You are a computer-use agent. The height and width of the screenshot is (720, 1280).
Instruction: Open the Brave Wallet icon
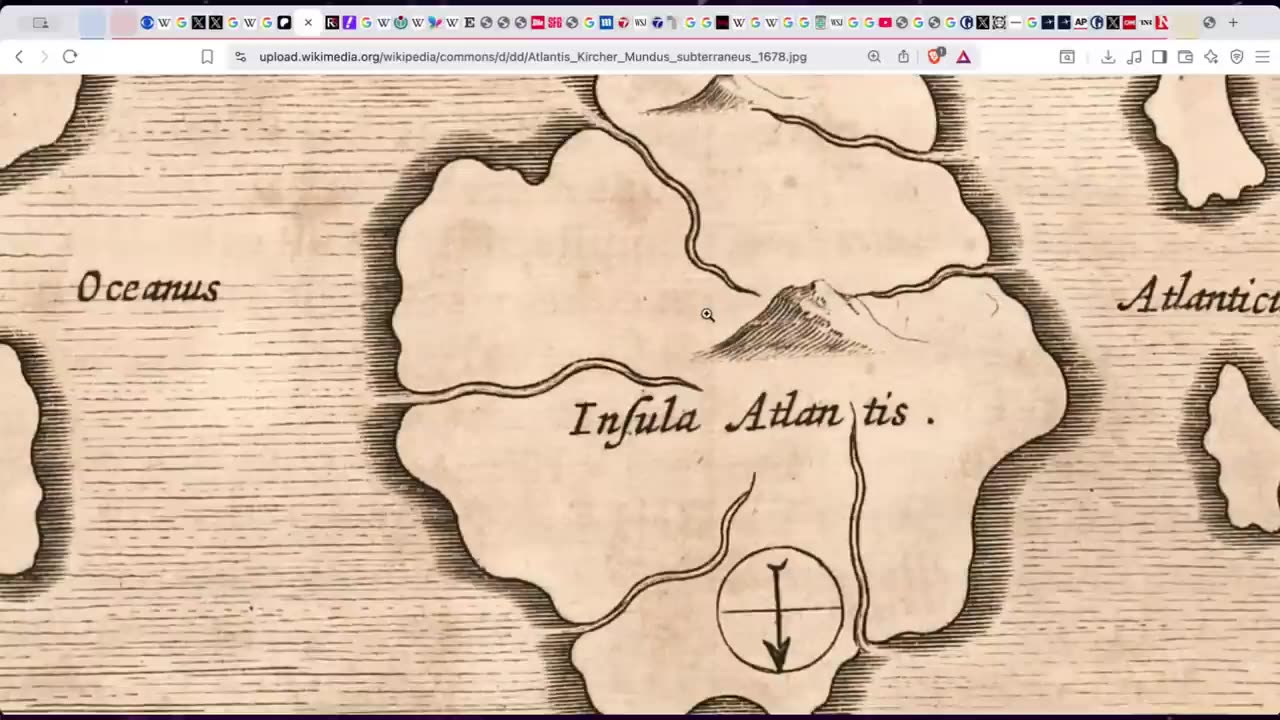(x=1185, y=57)
